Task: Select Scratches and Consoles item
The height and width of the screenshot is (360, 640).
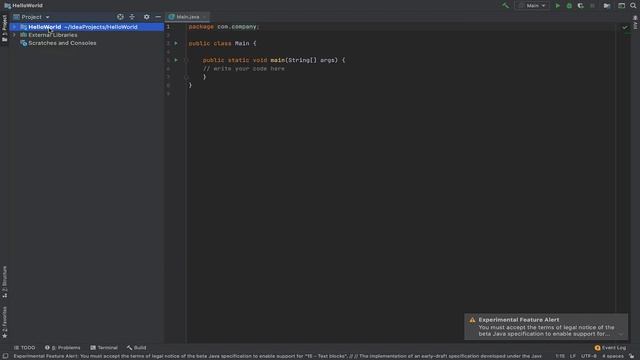Action: point(62,43)
